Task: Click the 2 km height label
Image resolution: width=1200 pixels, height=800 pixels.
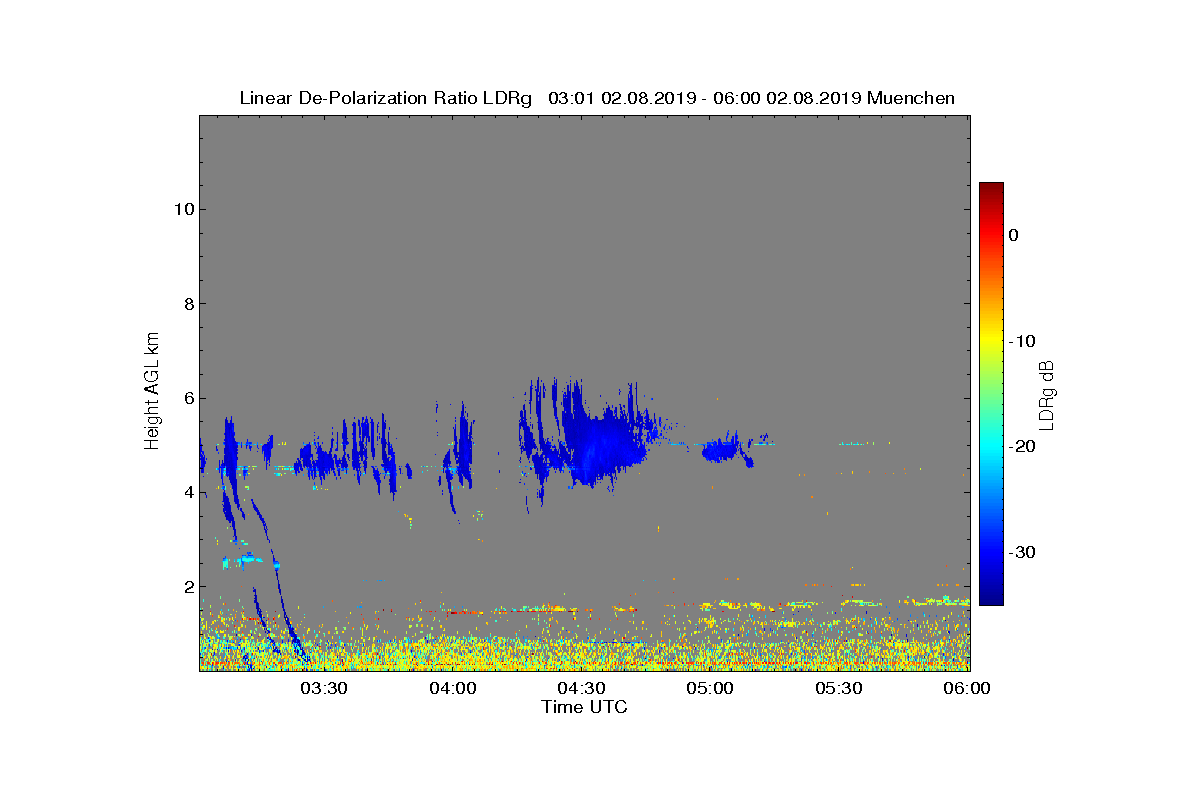Action: tap(187, 586)
